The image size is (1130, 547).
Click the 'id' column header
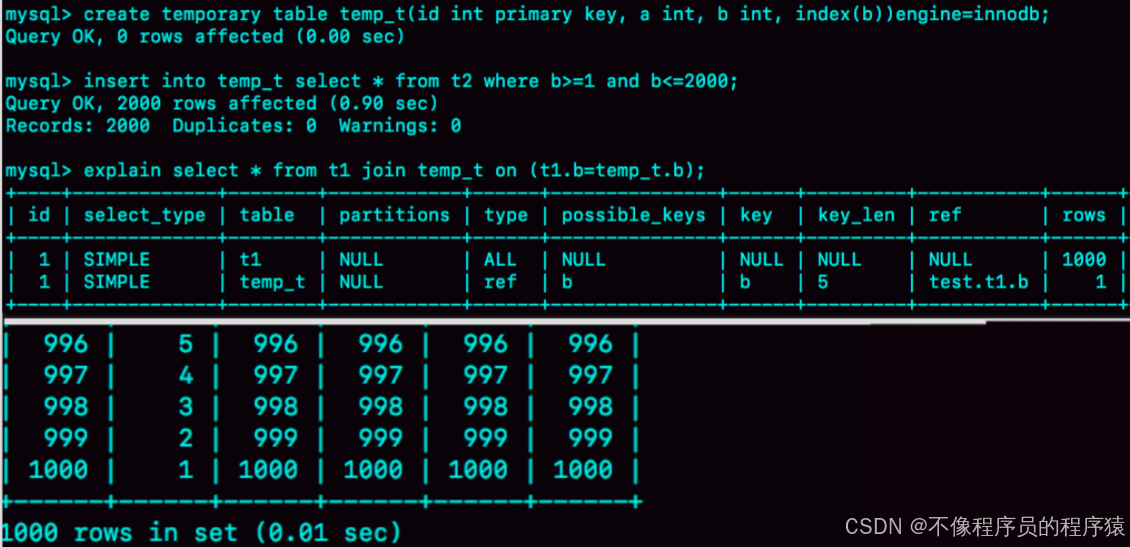pos(39,215)
